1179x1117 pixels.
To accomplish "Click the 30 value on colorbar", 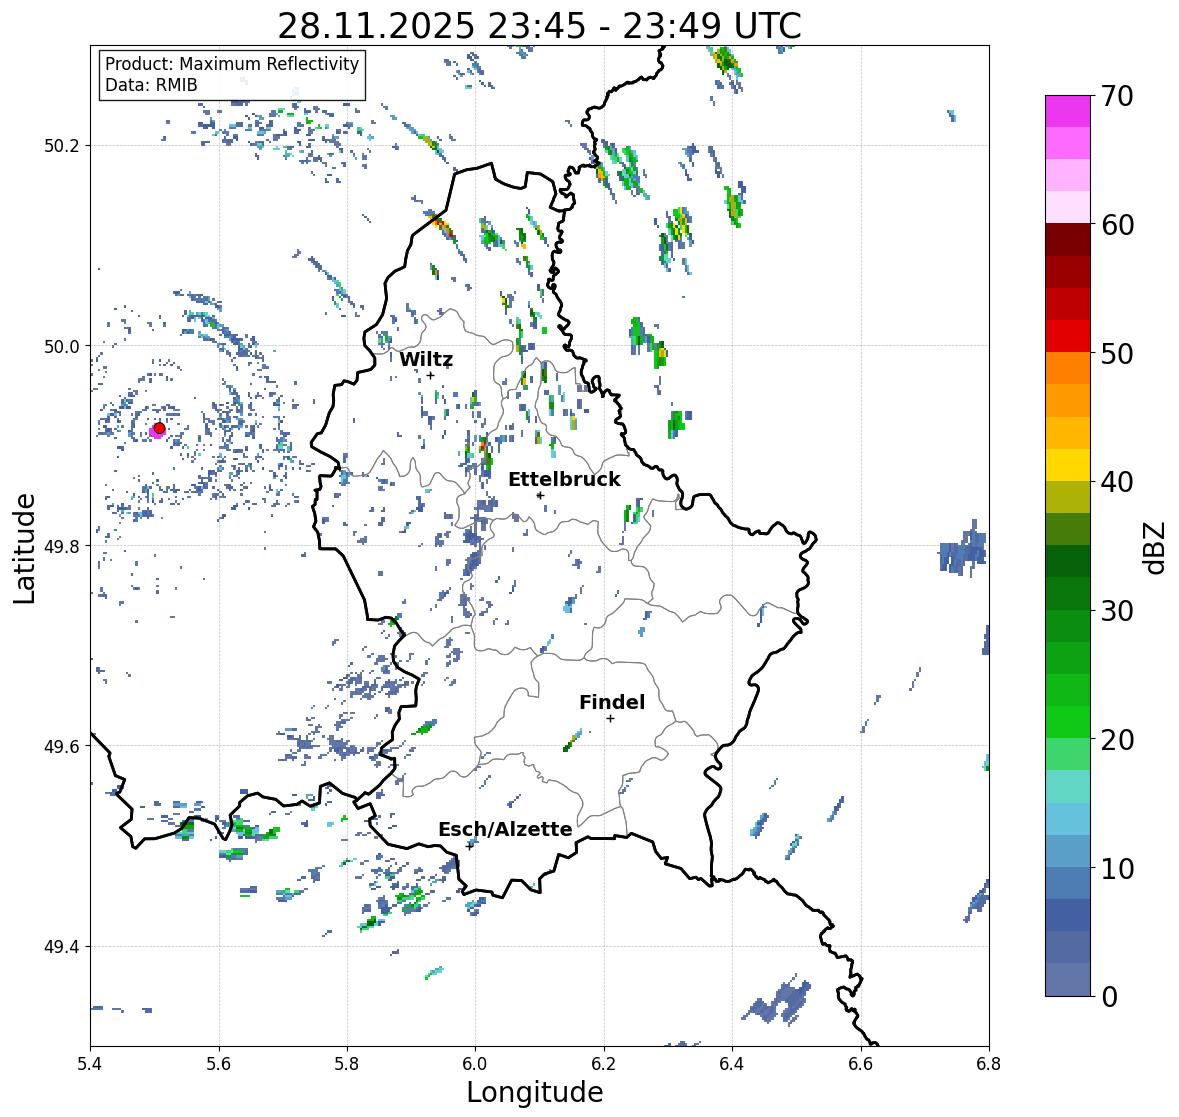I will coord(1117,611).
